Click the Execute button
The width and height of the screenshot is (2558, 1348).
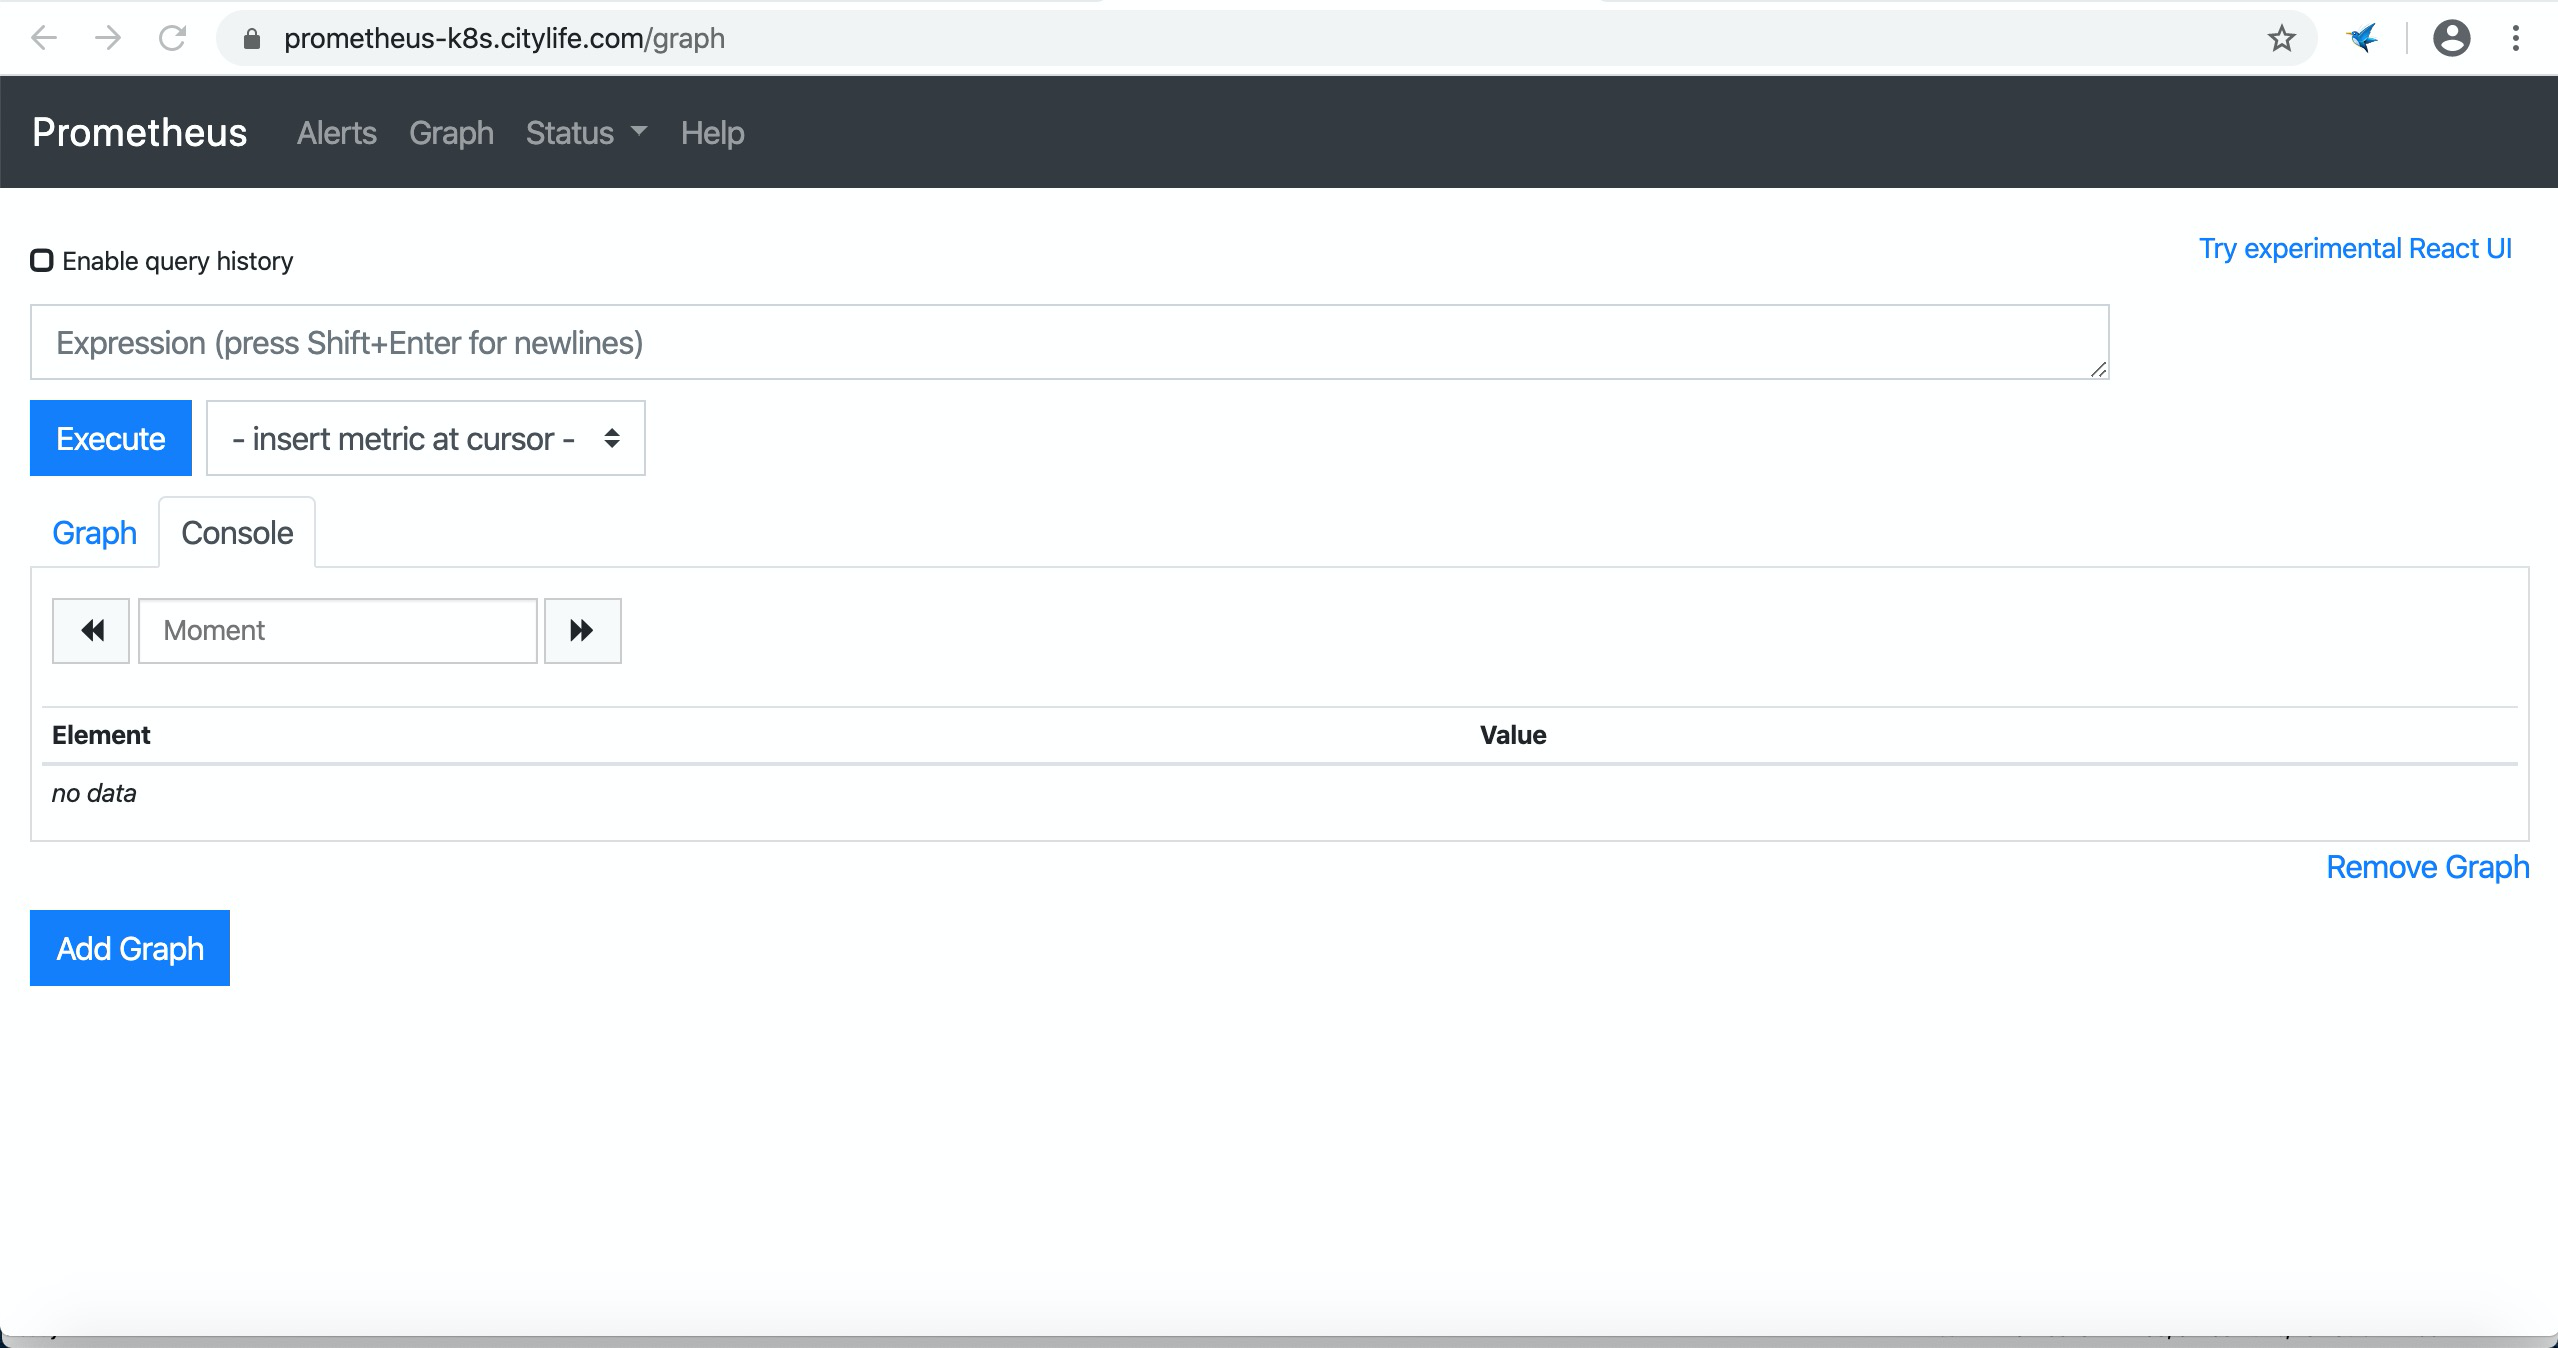click(111, 438)
